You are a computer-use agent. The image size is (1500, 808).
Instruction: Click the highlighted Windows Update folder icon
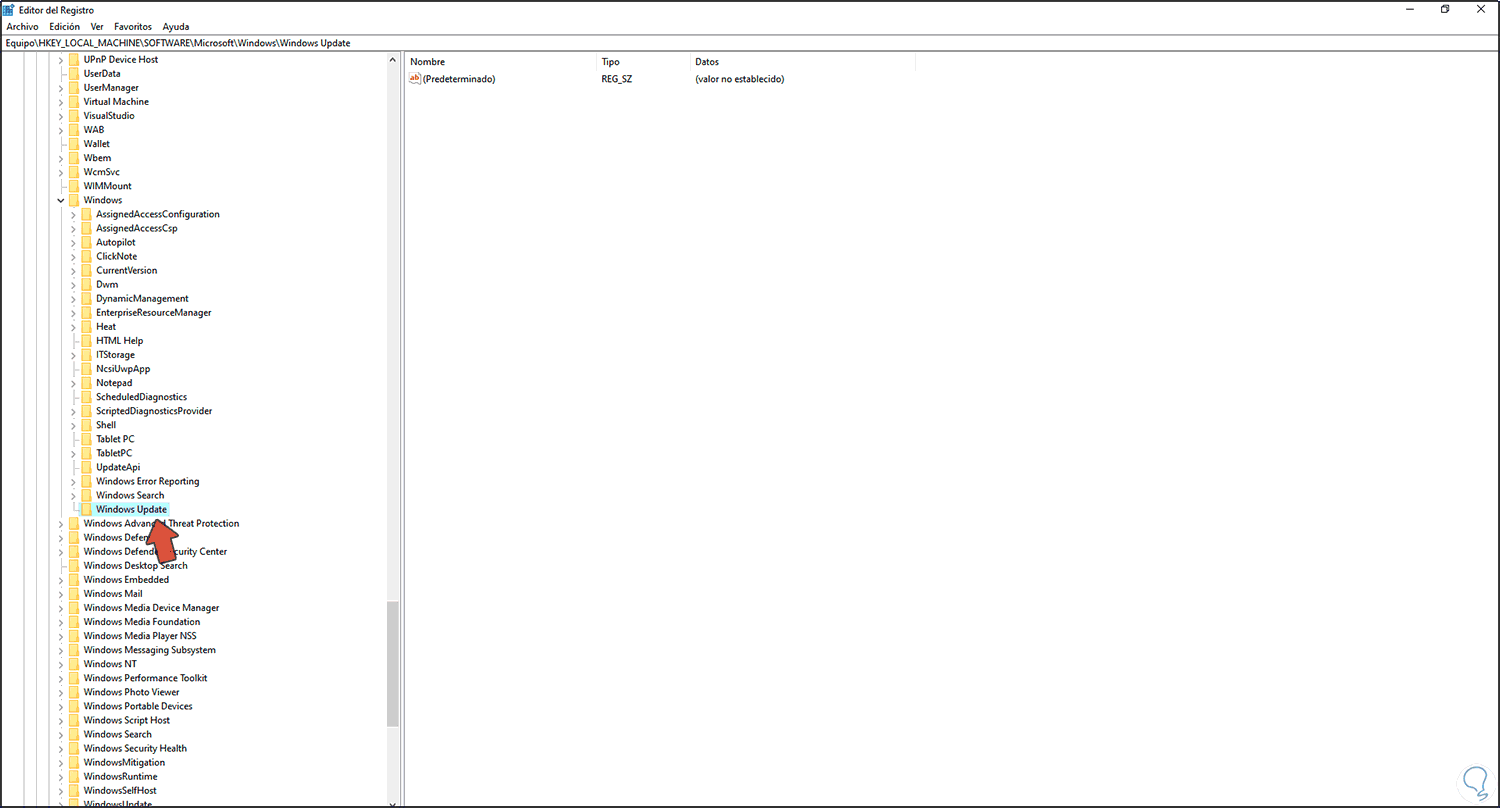point(87,509)
